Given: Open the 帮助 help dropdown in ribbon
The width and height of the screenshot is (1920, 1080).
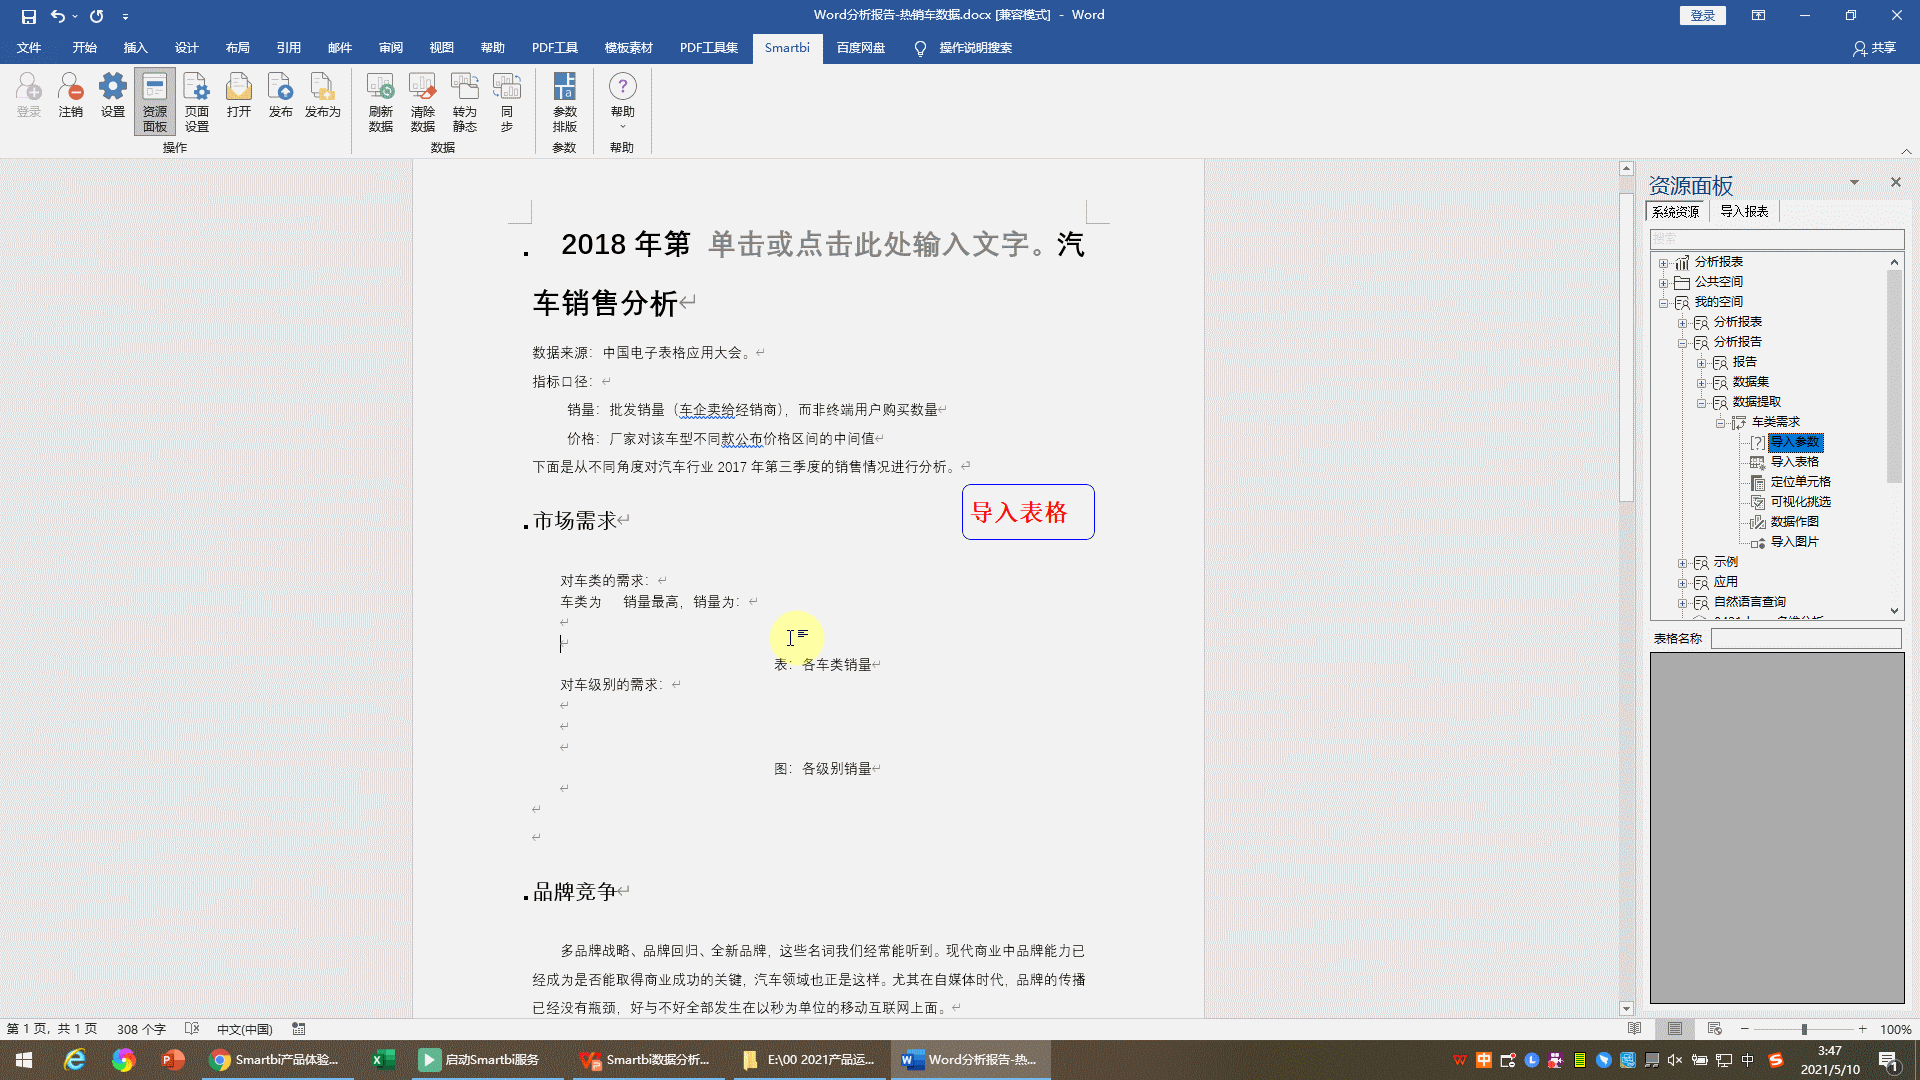Looking at the screenshot, I should point(622,101).
